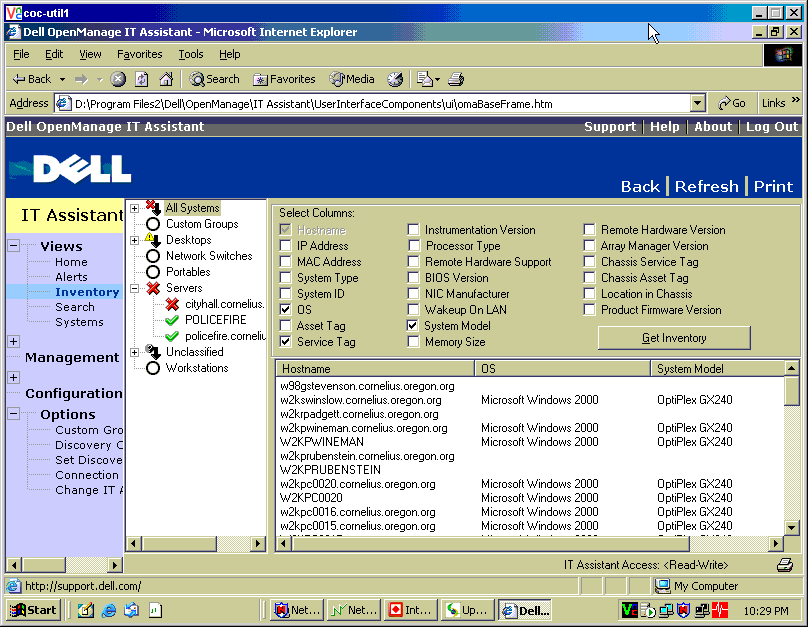Image resolution: width=808 pixels, height=627 pixels.
Task: Collapse the Views section
Action: click(14, 246)
